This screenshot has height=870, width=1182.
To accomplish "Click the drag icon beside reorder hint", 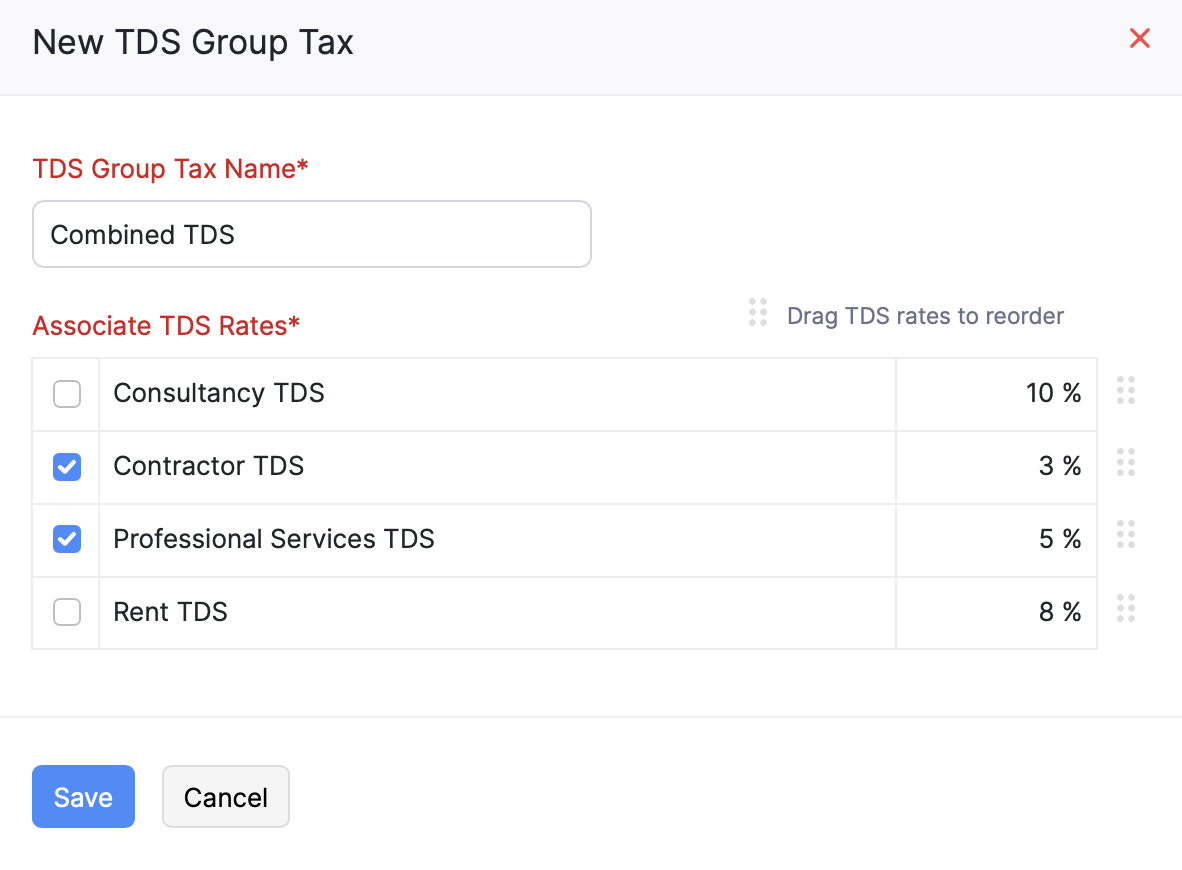I will click(758, 312).
